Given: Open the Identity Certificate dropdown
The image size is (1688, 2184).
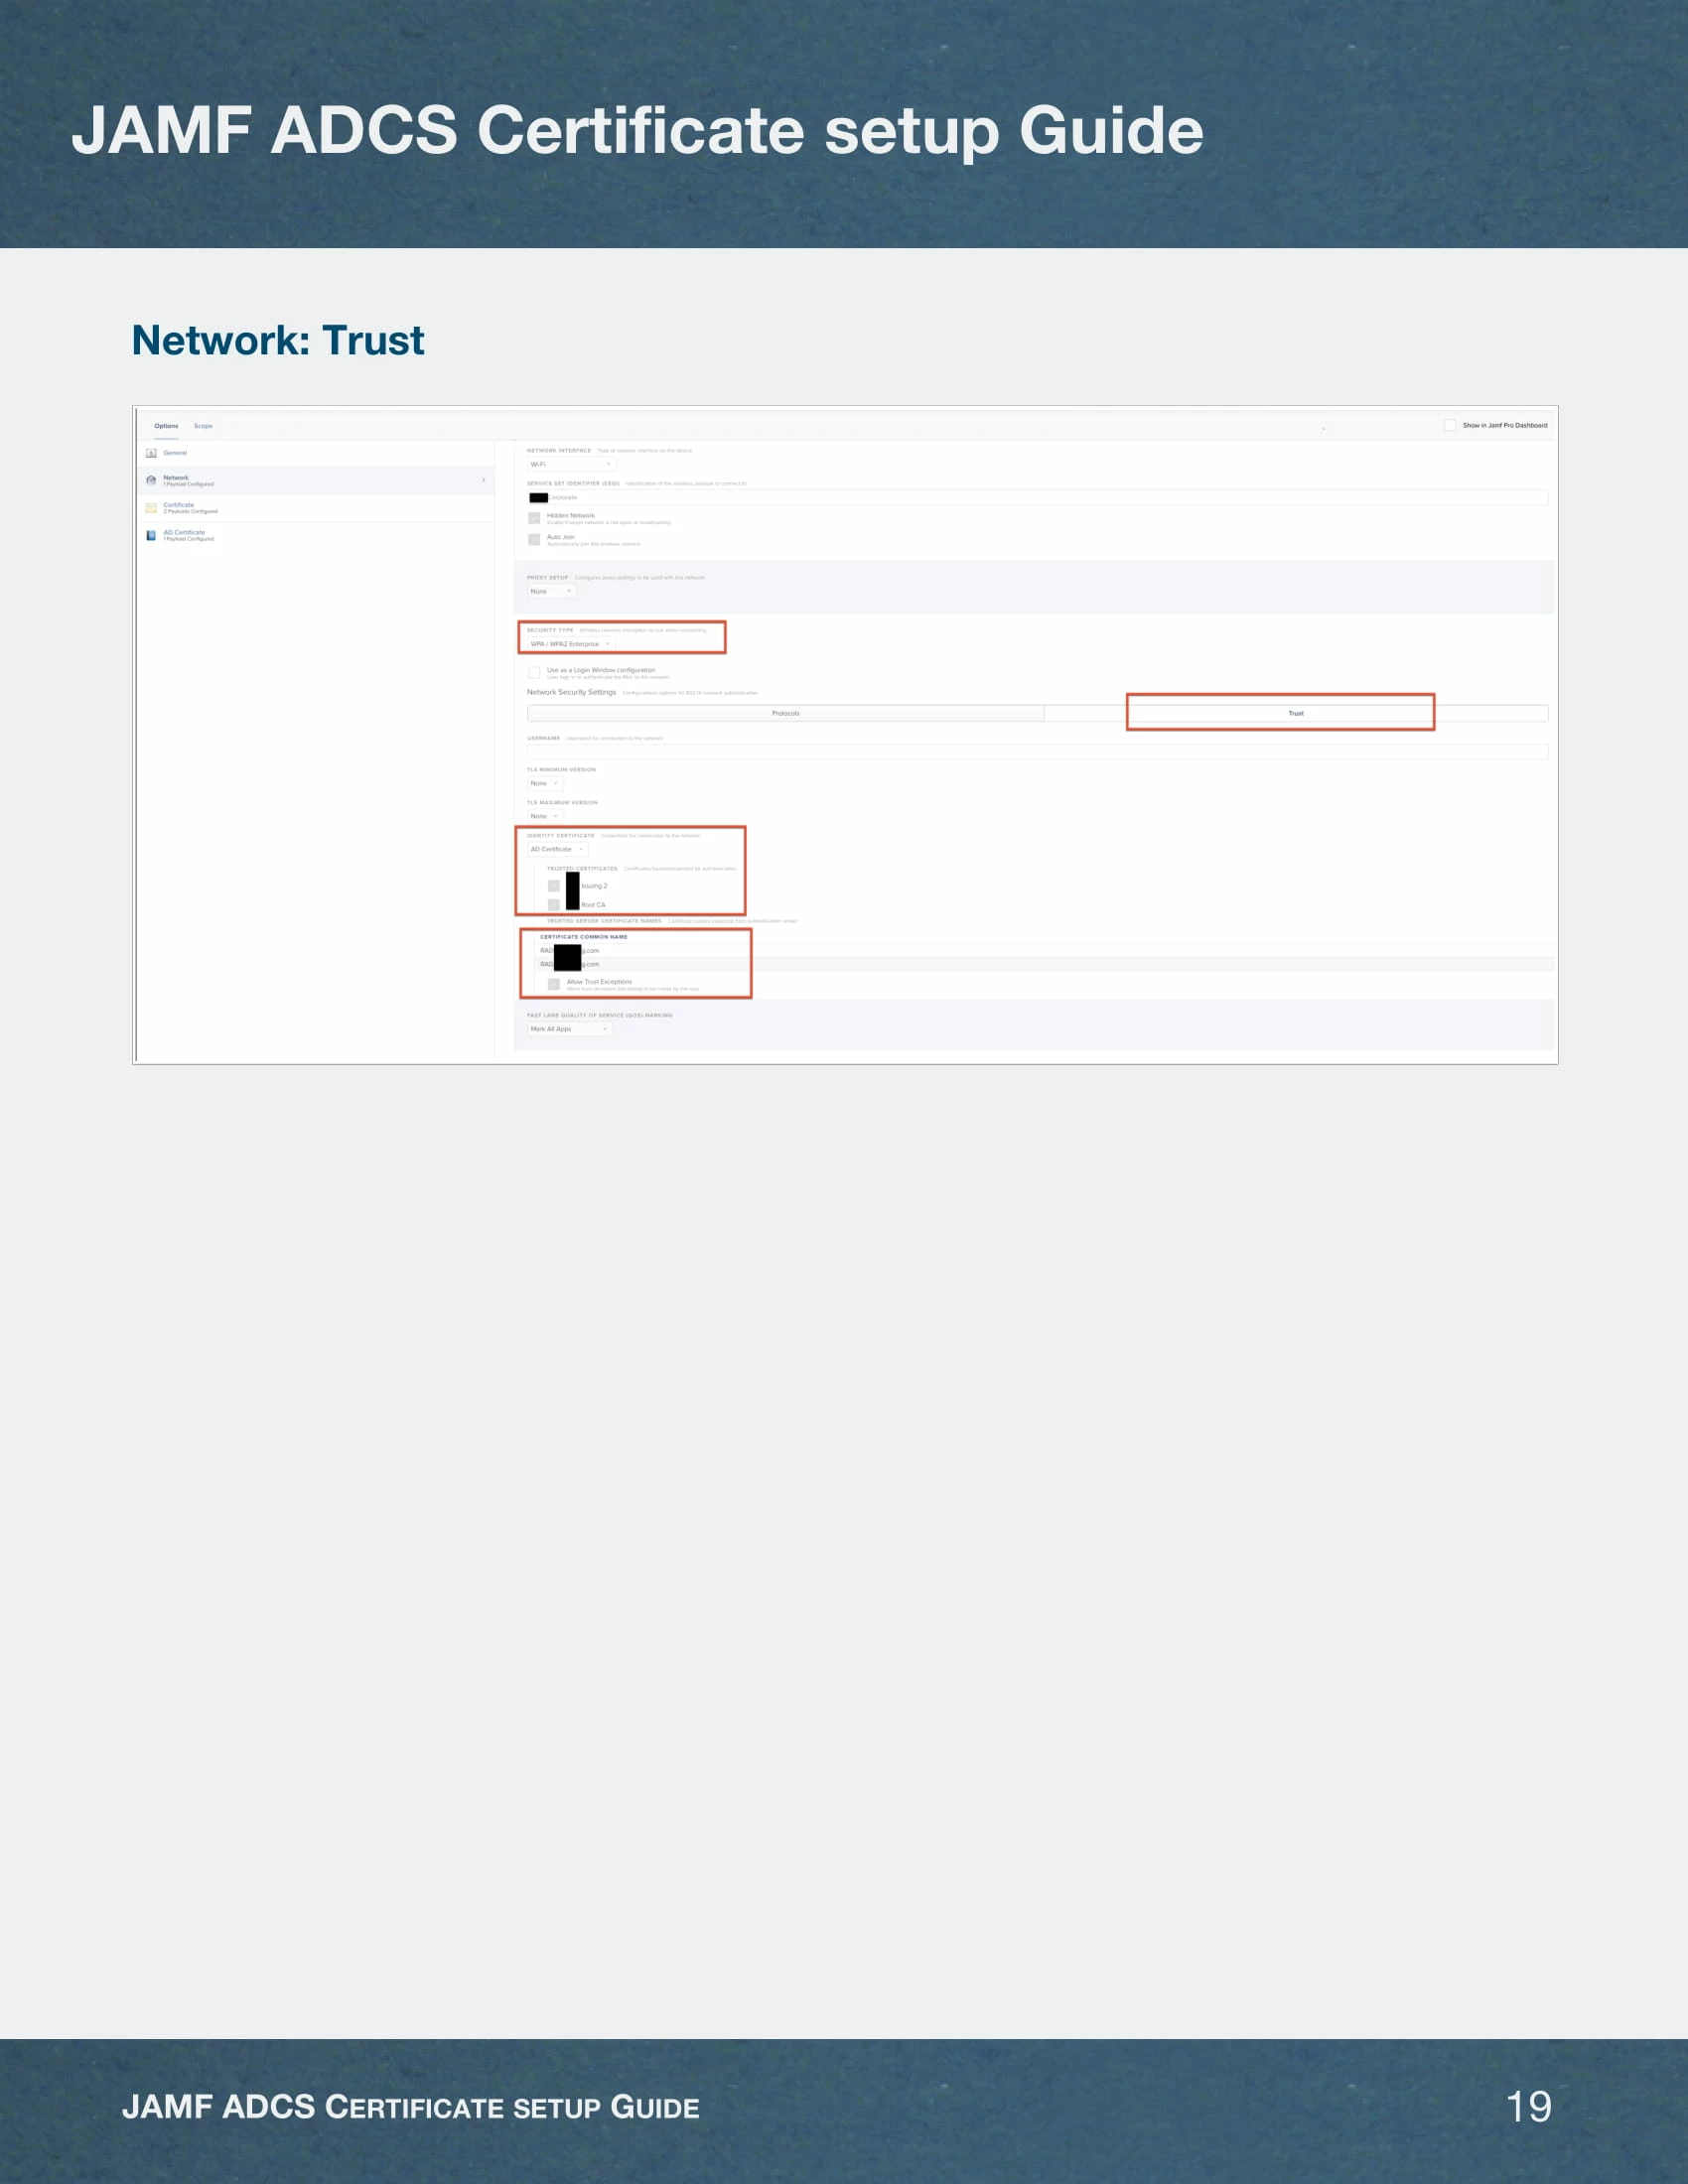Looking at the screenshot, I should click(557, 849).
